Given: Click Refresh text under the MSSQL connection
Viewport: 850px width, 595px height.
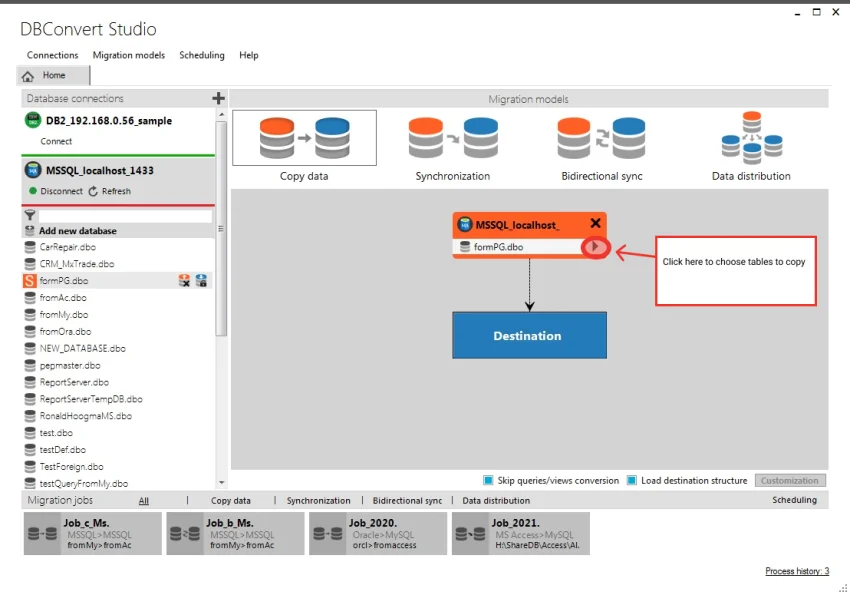Looking at the screenshot, I should pos(116,191).
